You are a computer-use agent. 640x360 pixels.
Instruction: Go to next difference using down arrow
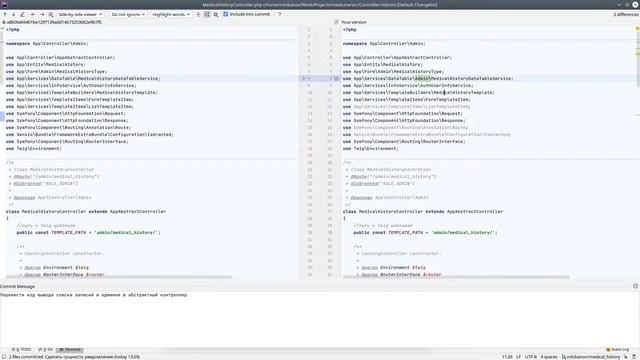13,14
